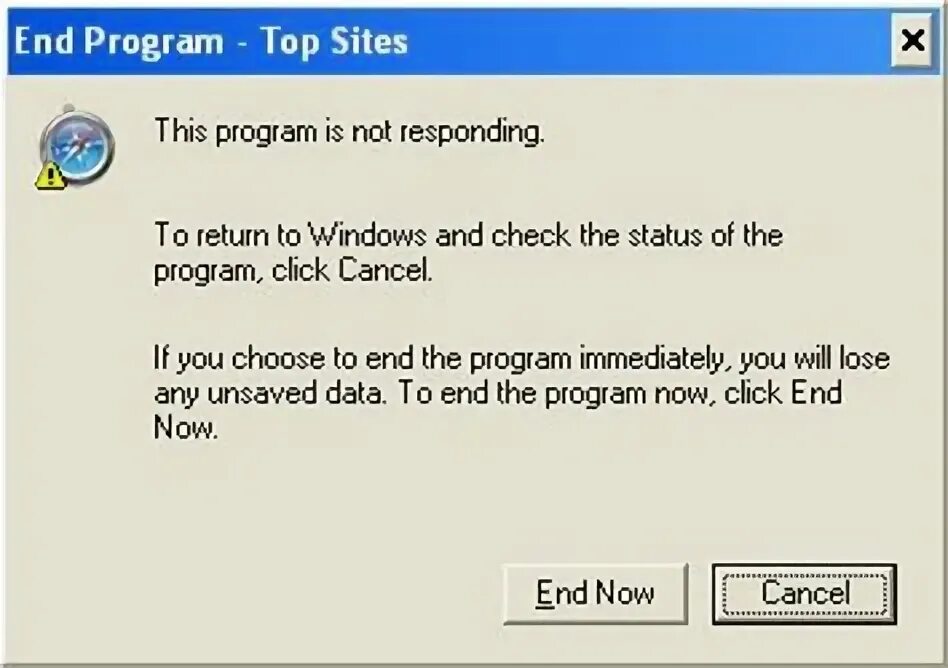
Task: Click empty blue title bar area
Action: (x=647, y=42)
